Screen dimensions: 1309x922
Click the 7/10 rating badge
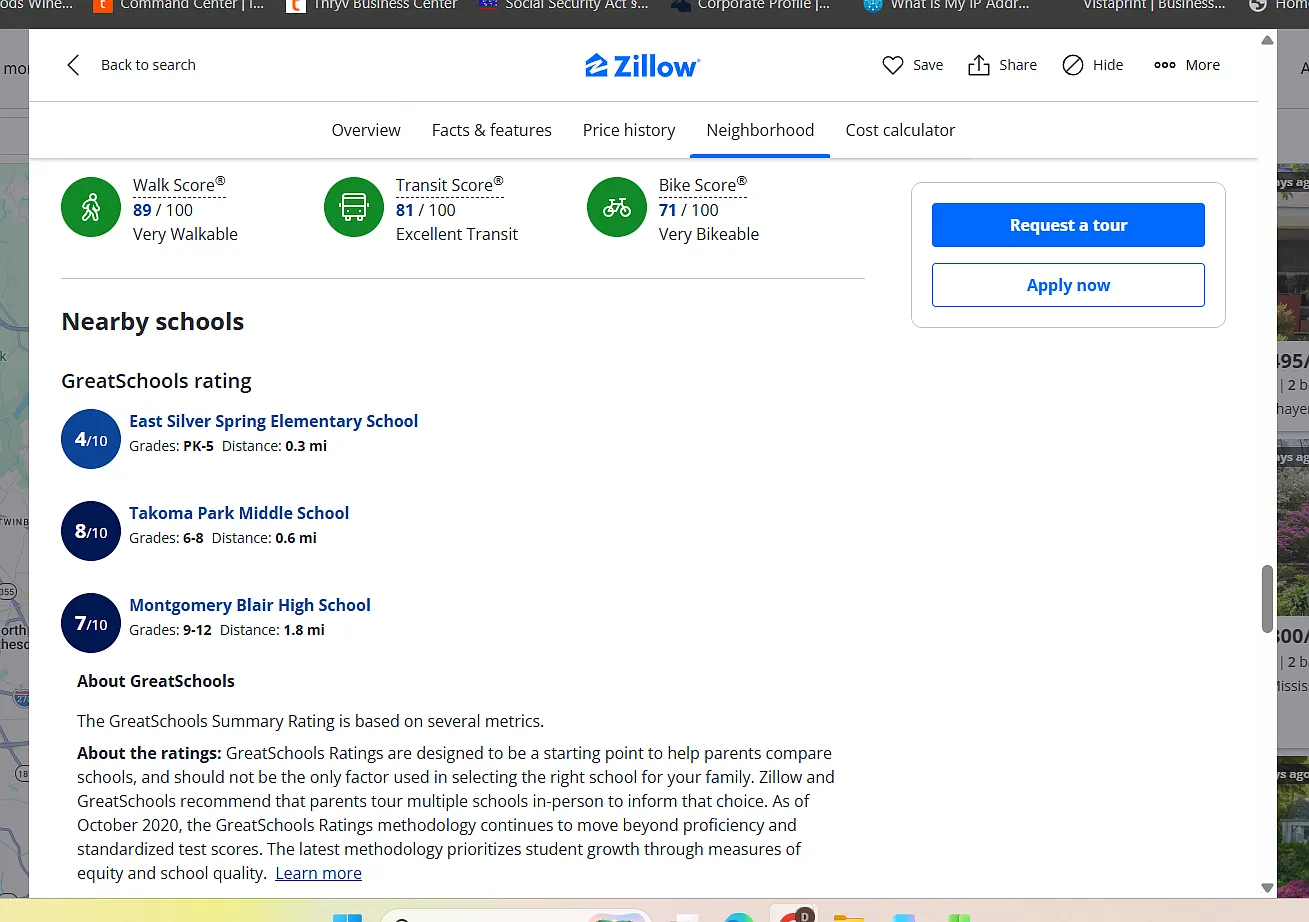point(91,623)
